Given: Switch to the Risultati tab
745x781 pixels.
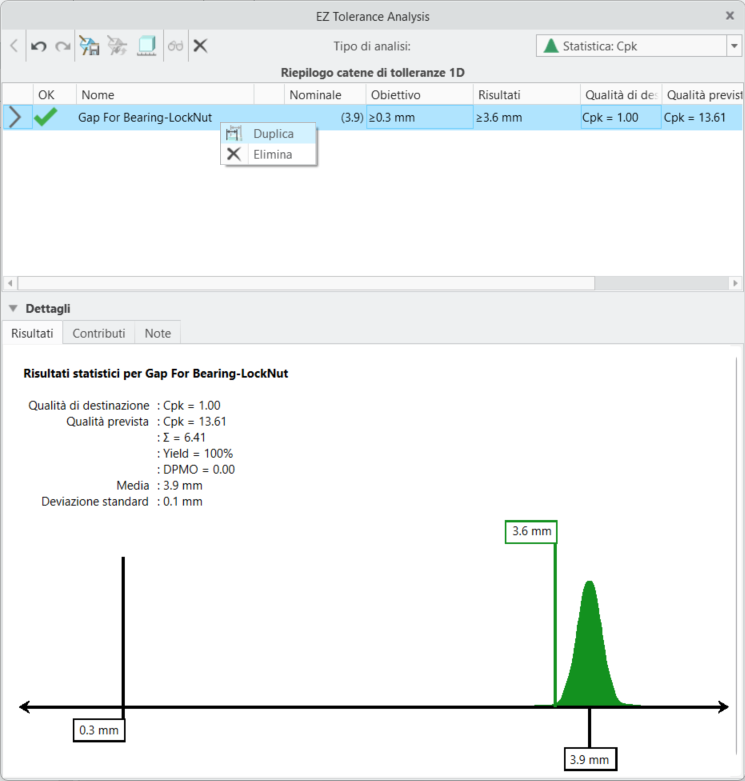Looking at the screenshot, I should click(x=32, y=333).
